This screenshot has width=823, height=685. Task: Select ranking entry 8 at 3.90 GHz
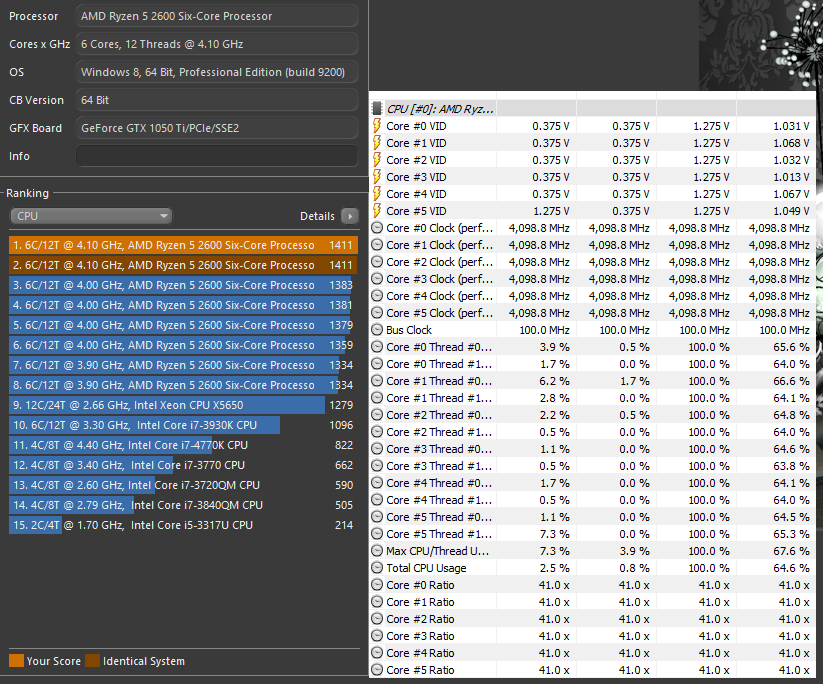[183, 385]
